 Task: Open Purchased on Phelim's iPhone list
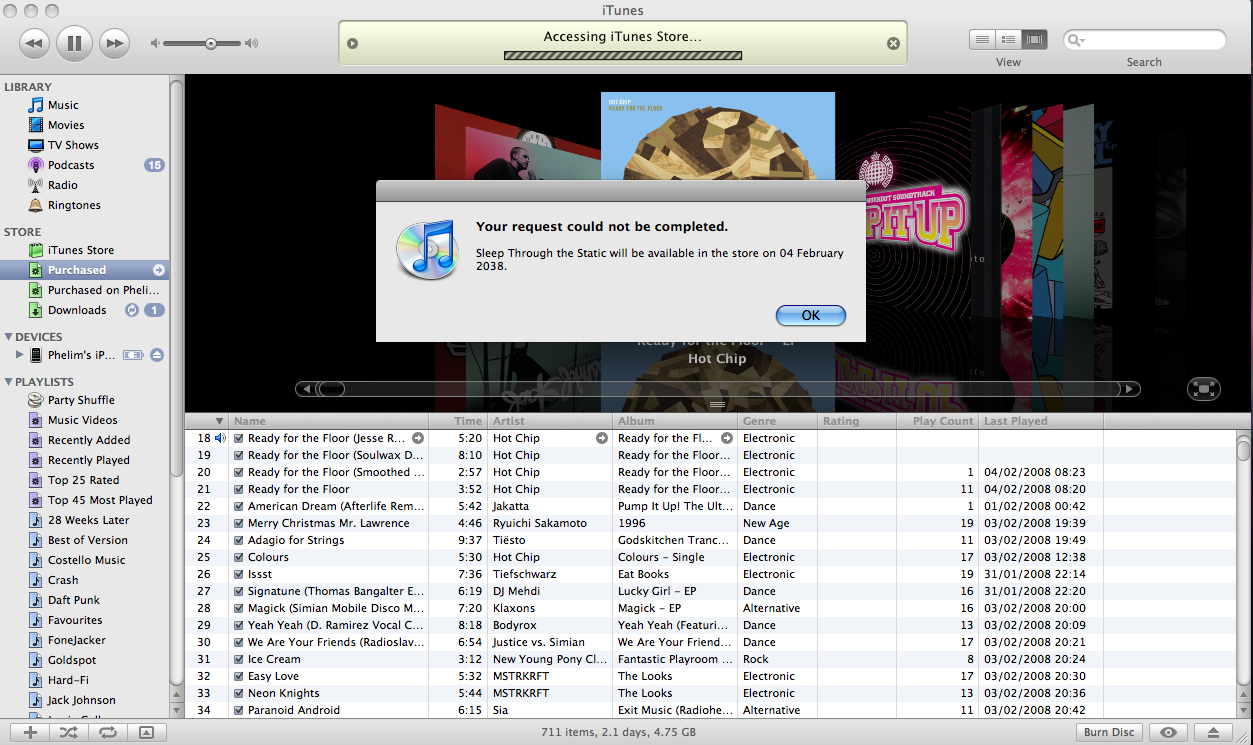point(103,290)
